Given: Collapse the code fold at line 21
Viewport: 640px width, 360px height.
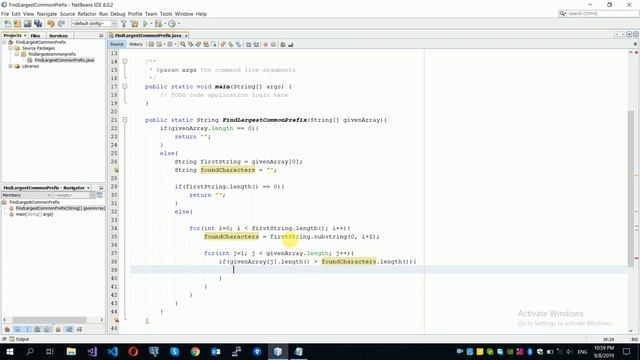Looking at the screenshot, I should (125, 120).
